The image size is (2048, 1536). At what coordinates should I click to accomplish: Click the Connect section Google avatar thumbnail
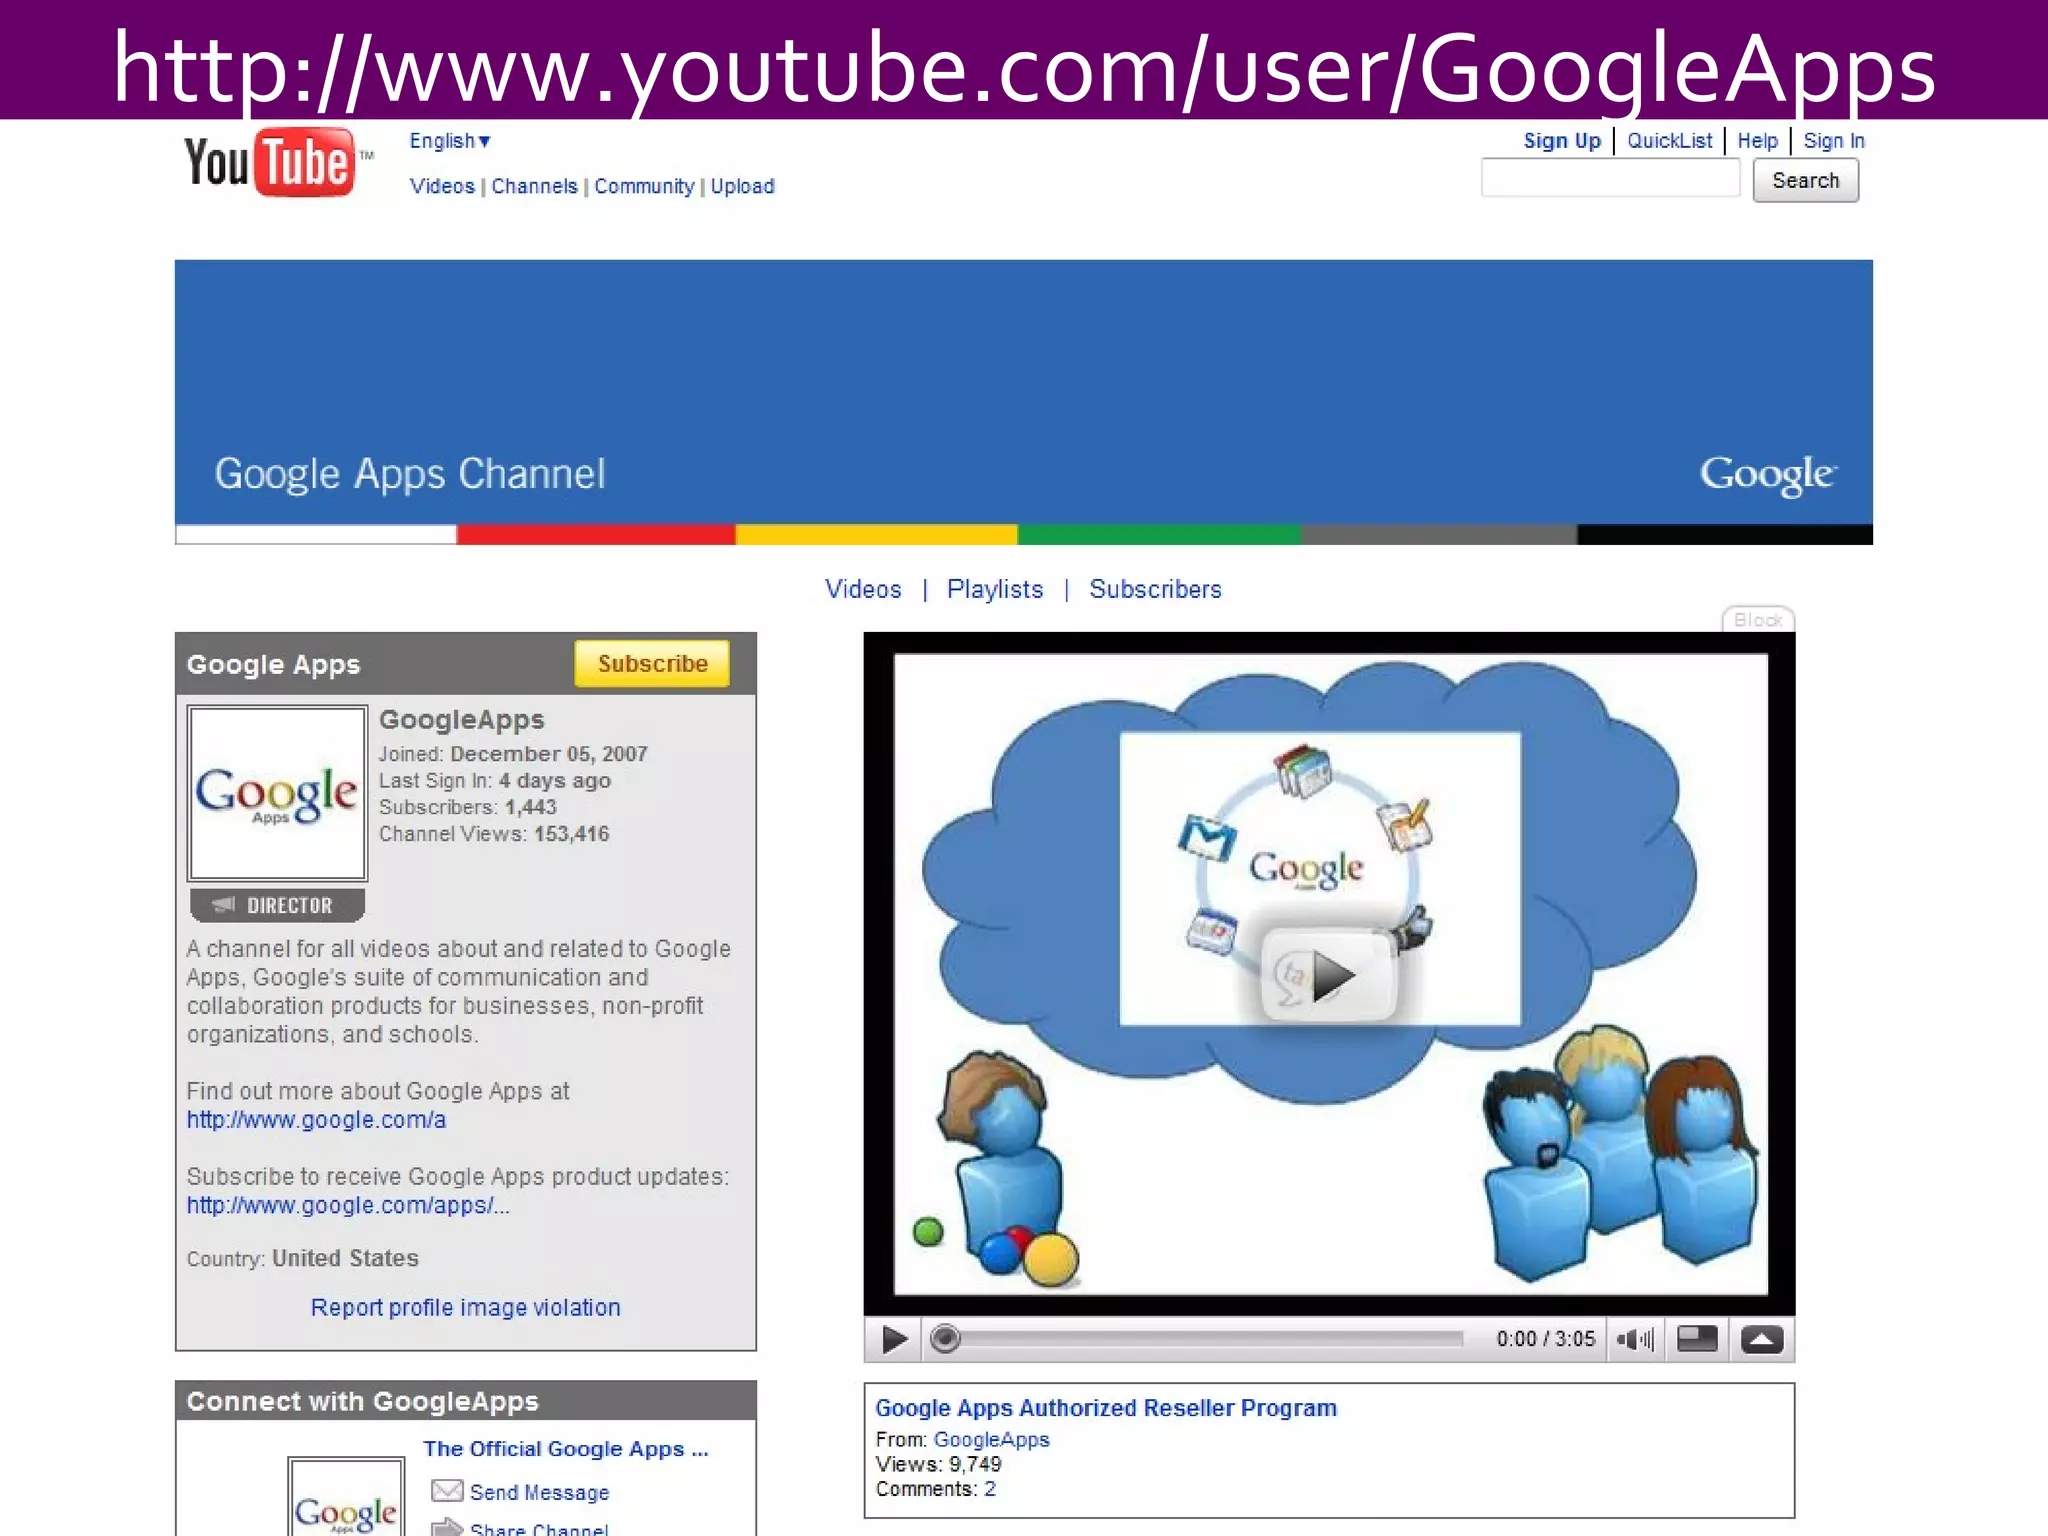coord(345,1497)
